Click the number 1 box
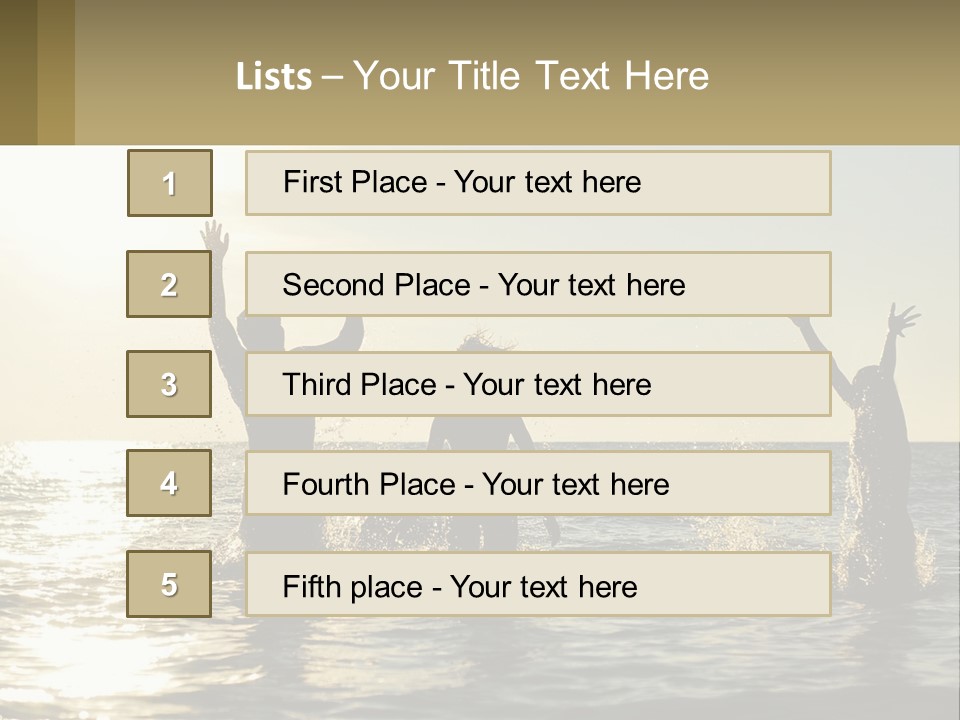Screen dimensions: 960x720 [x=170, y=183]
